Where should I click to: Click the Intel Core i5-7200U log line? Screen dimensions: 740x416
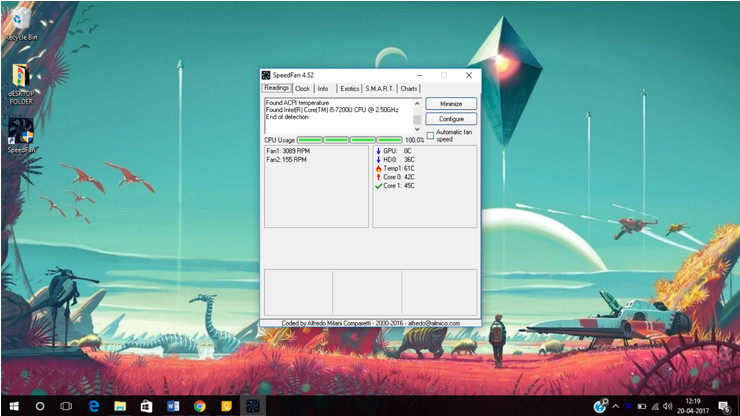332,110
